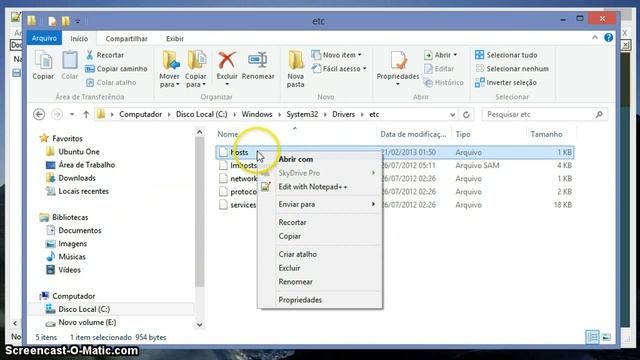Go up one folder level
640x360 pixels.
coord(86,114)
